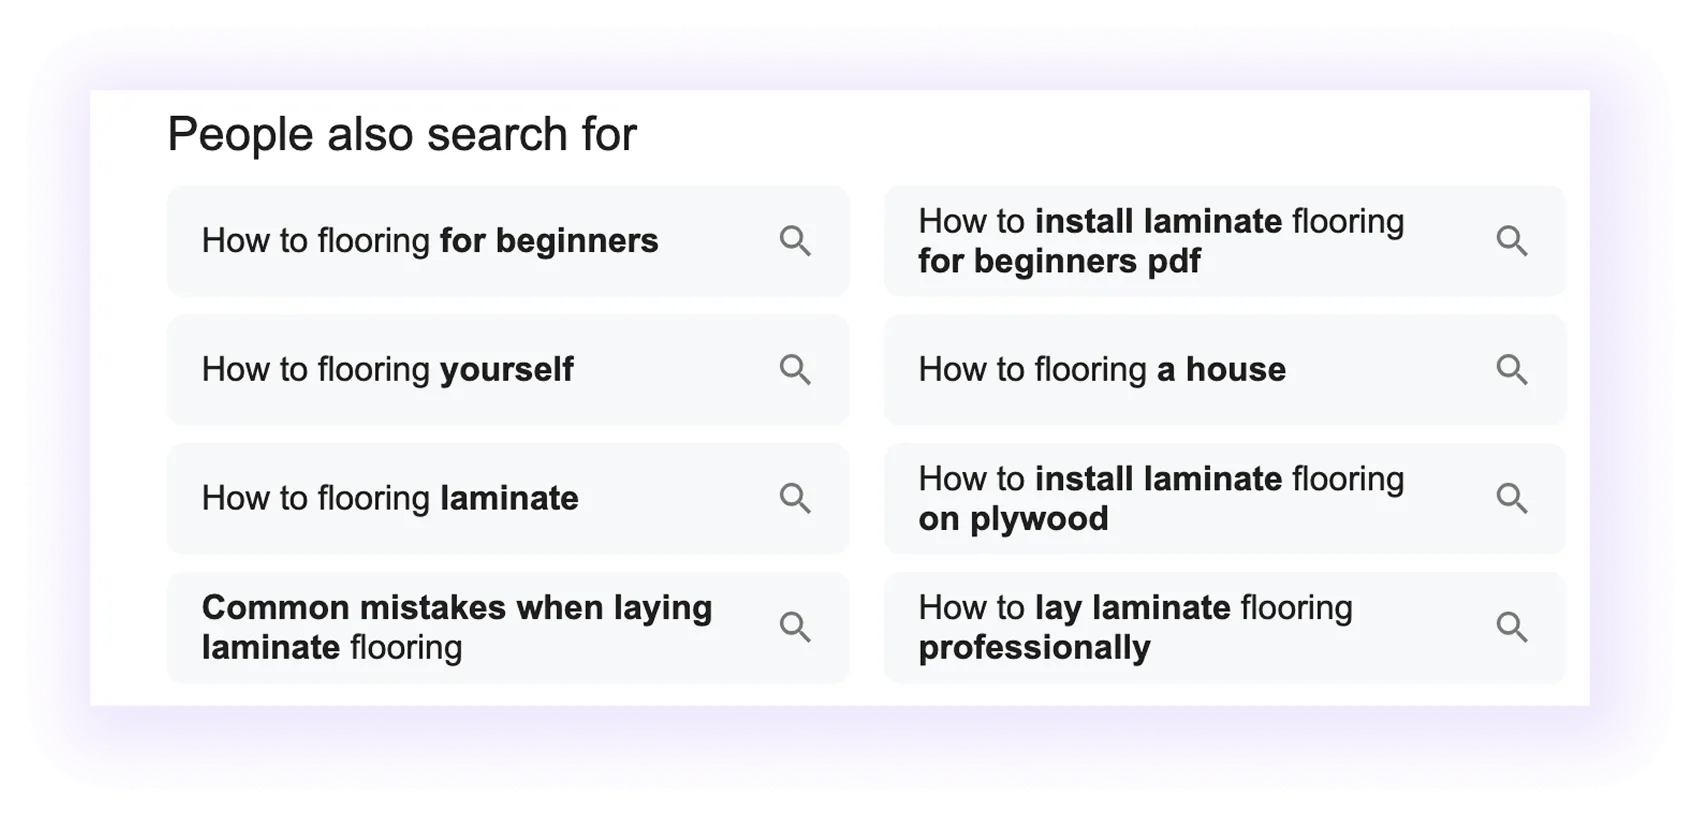
Task: Click the magnifier next to 'Common mistakes when laying laminate flooring'
Action: tap(796, 627)
